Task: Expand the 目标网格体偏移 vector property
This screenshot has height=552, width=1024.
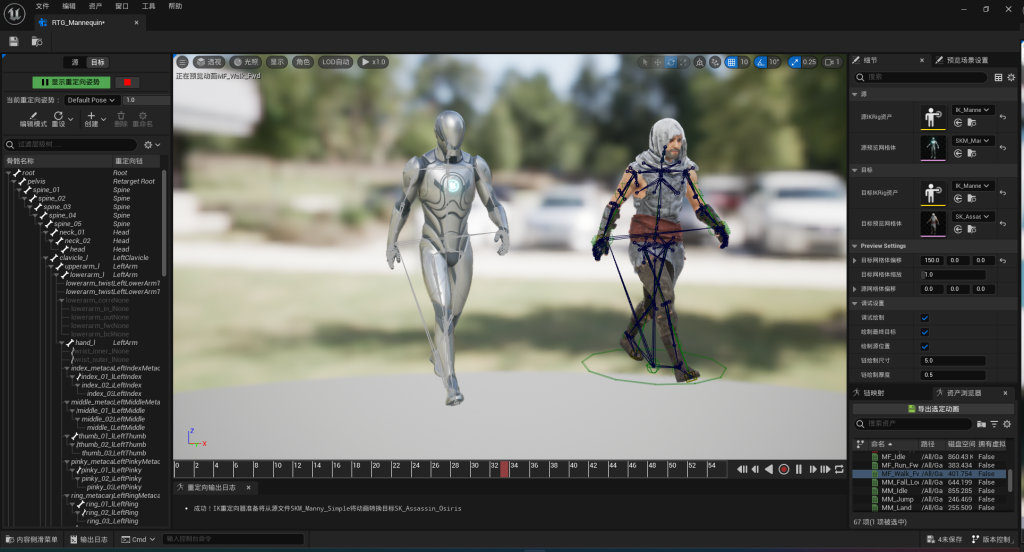Action: pyautogui.click(x=855, y=260)
